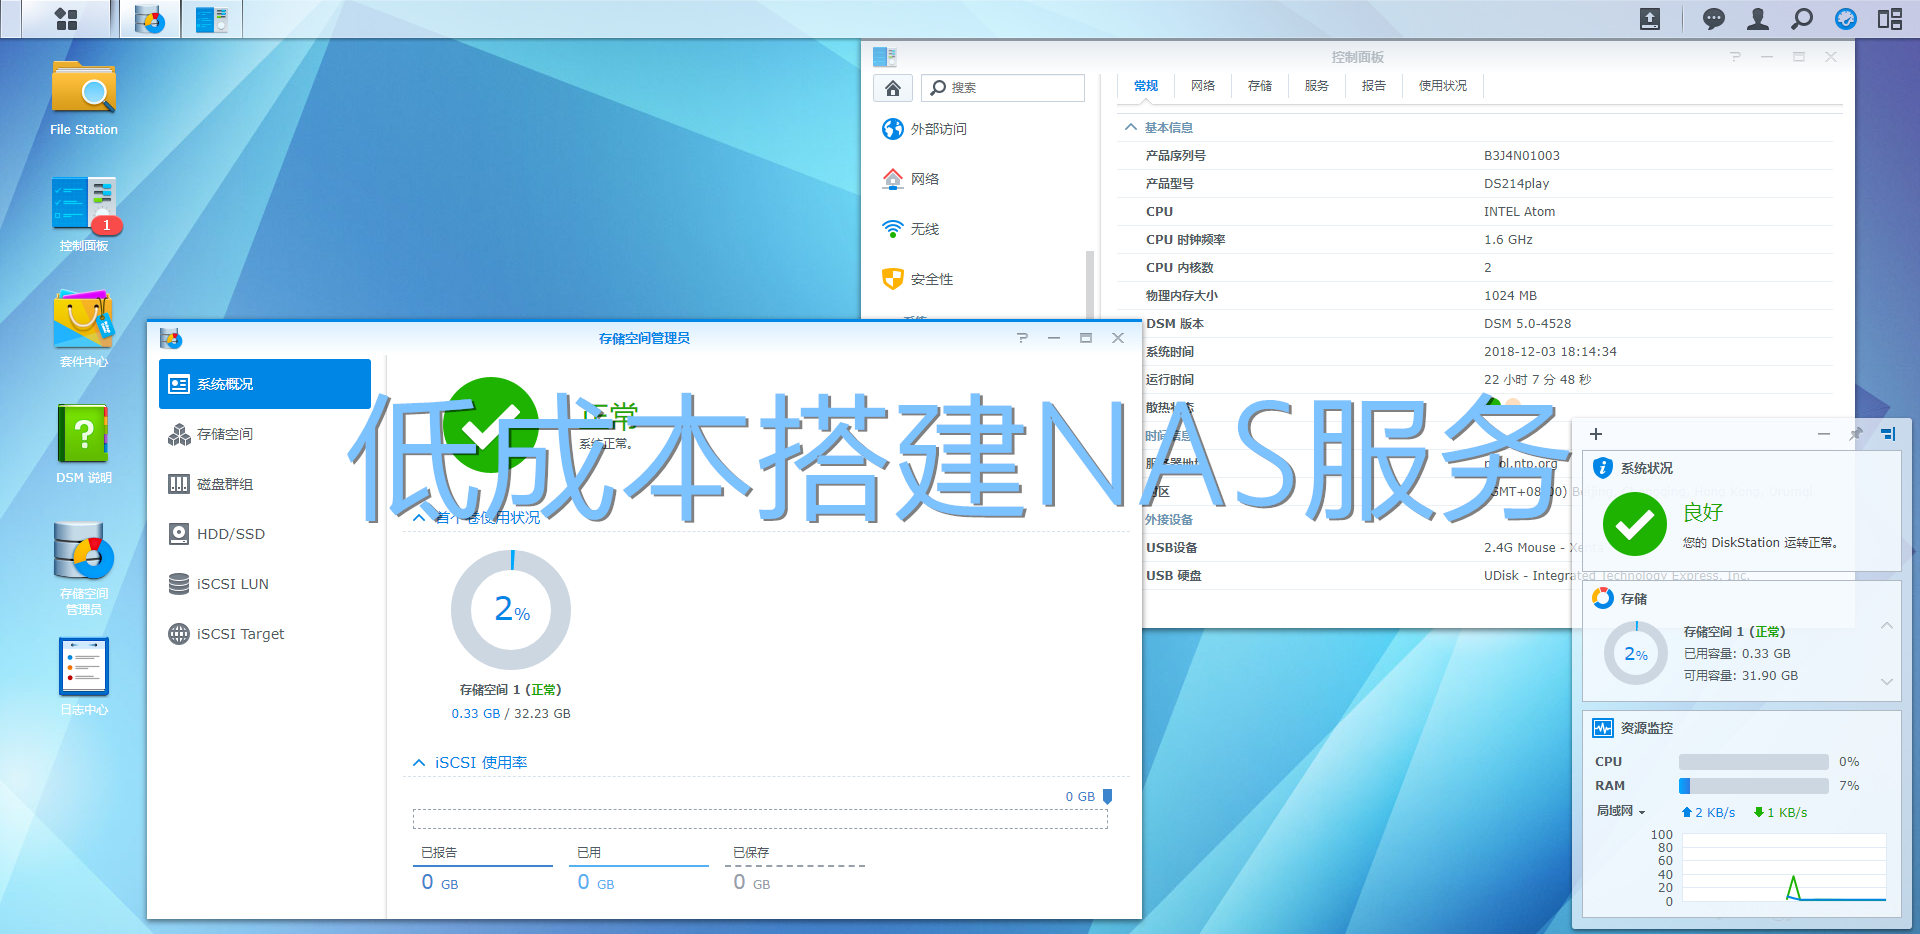The image size is (1920, 934).
Task: Click the DSM 5.0-4528 version value
Action: point(1528,324)
